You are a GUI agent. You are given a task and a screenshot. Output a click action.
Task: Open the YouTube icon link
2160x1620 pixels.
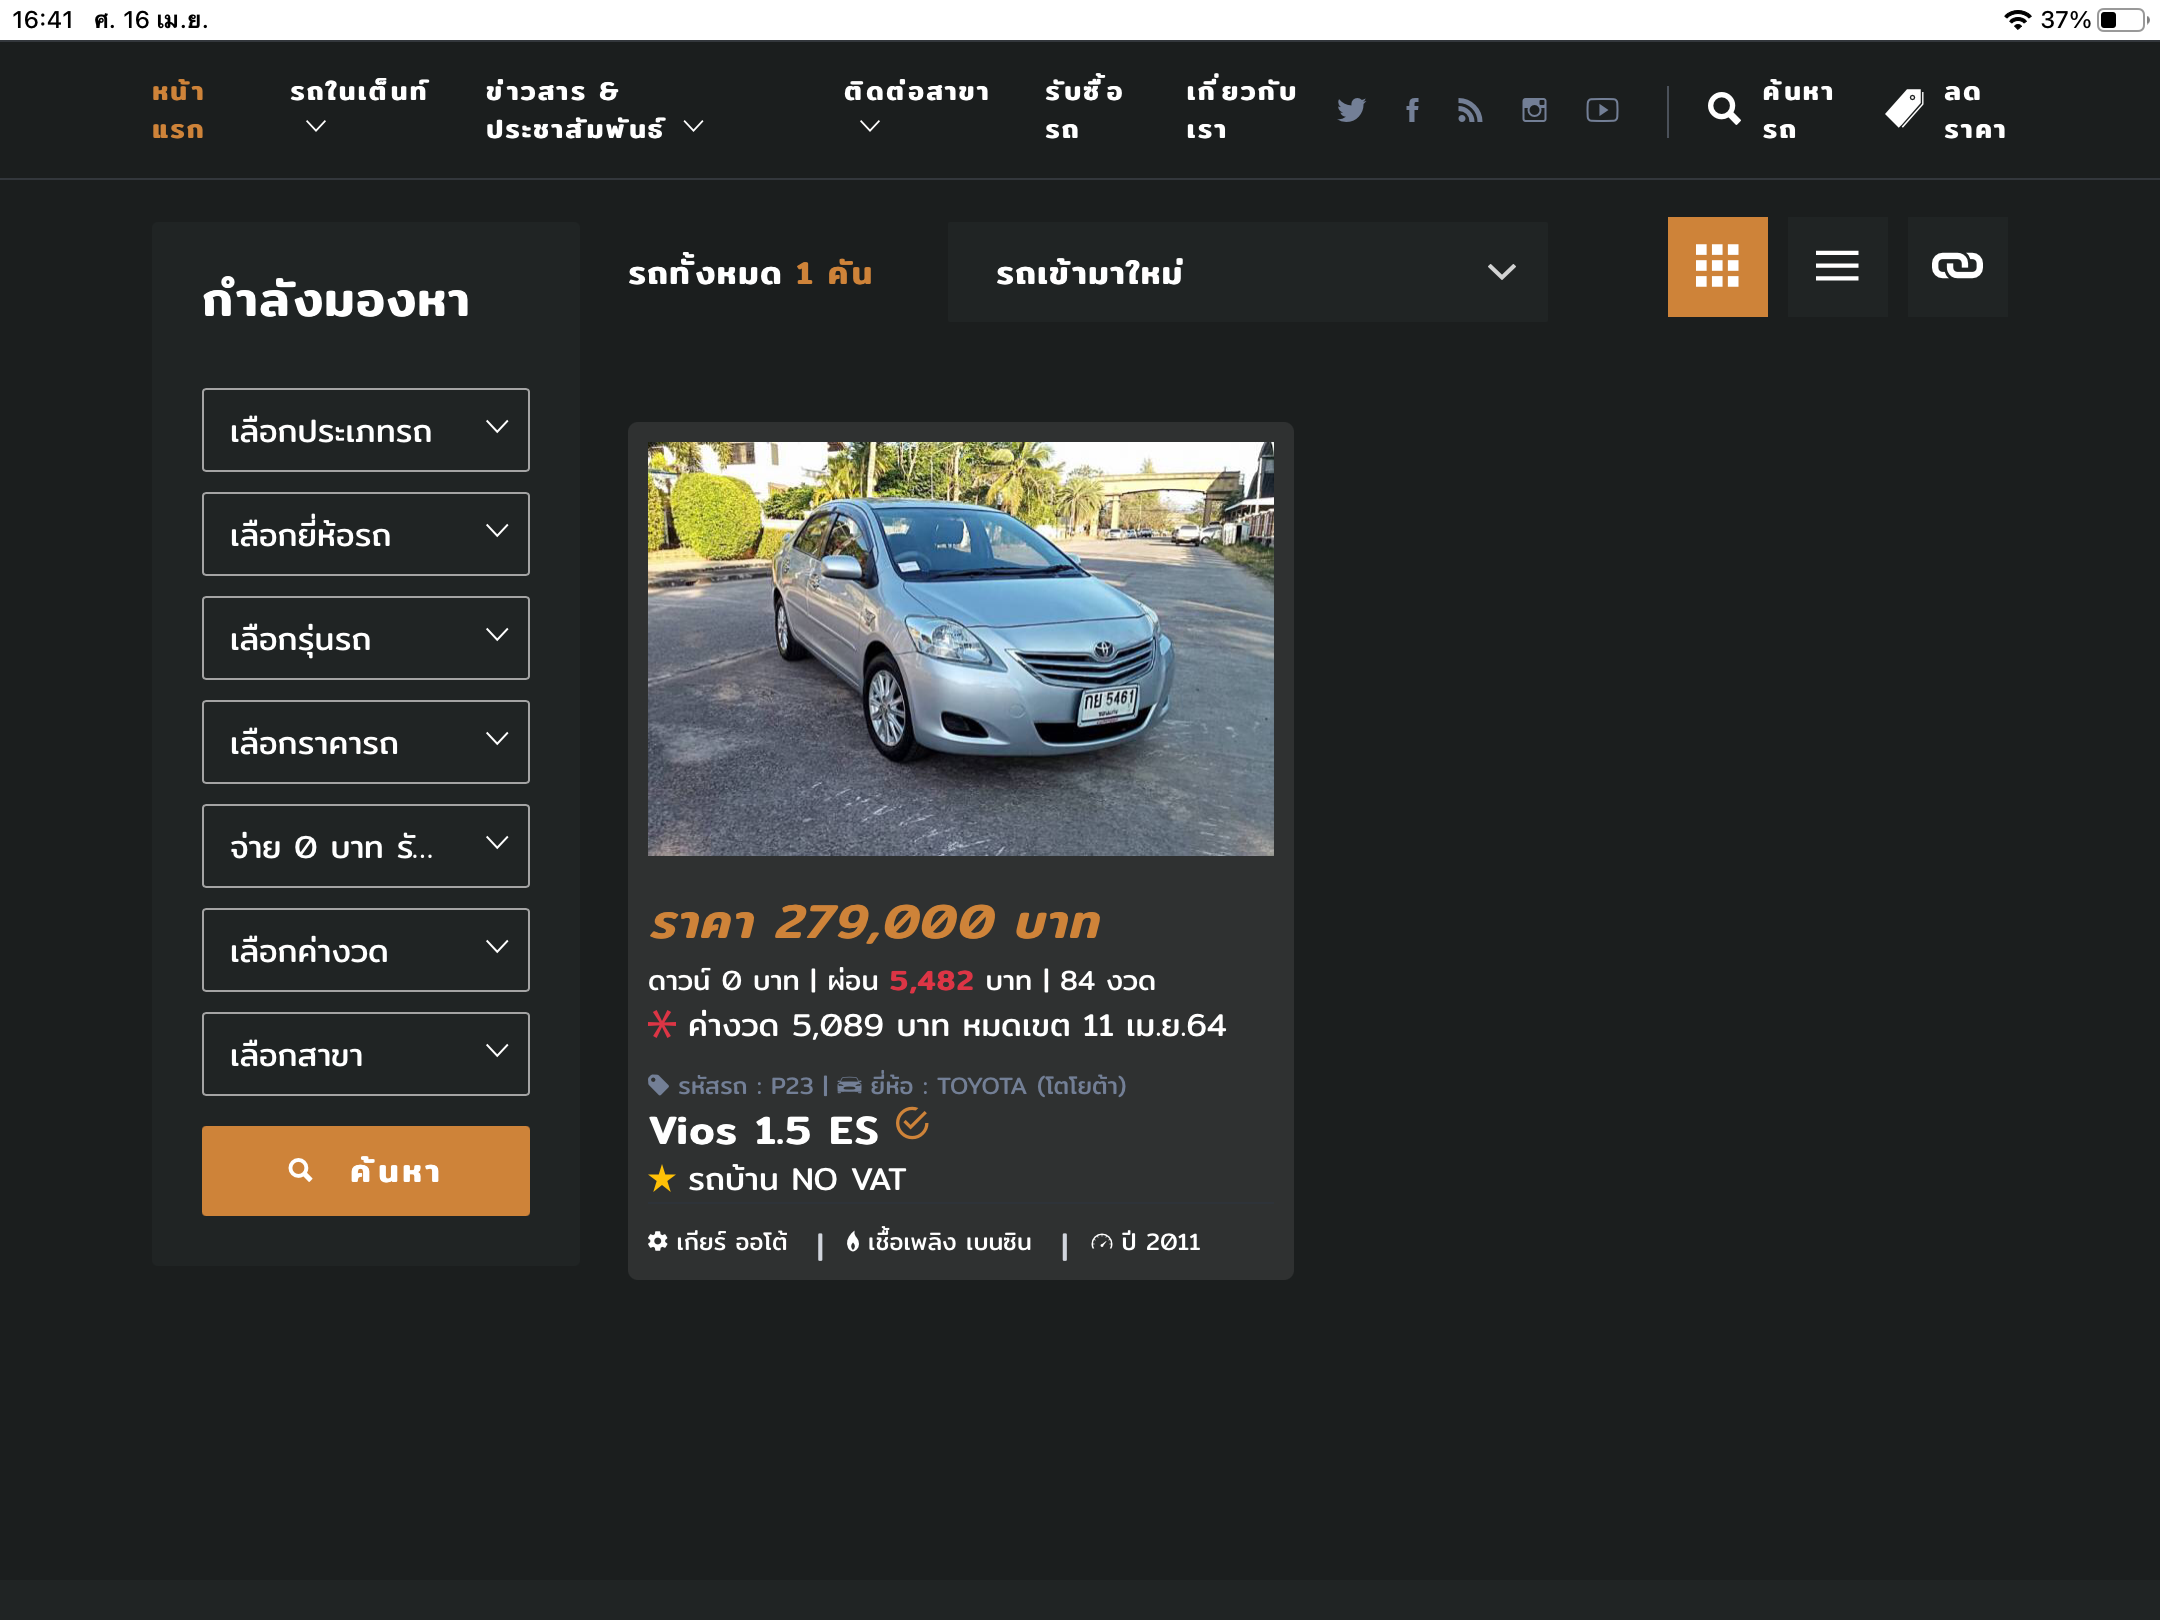pyautogui.click(x=1602, y=110)
